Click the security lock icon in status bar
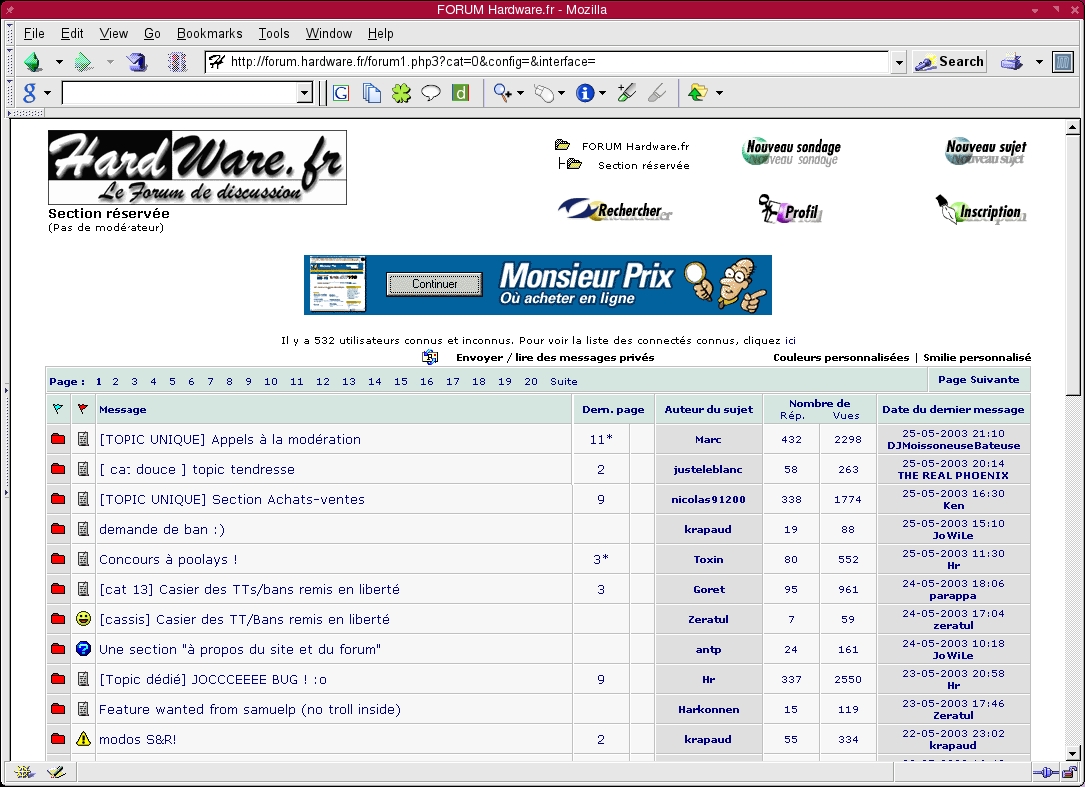 tap(1069, 772)
